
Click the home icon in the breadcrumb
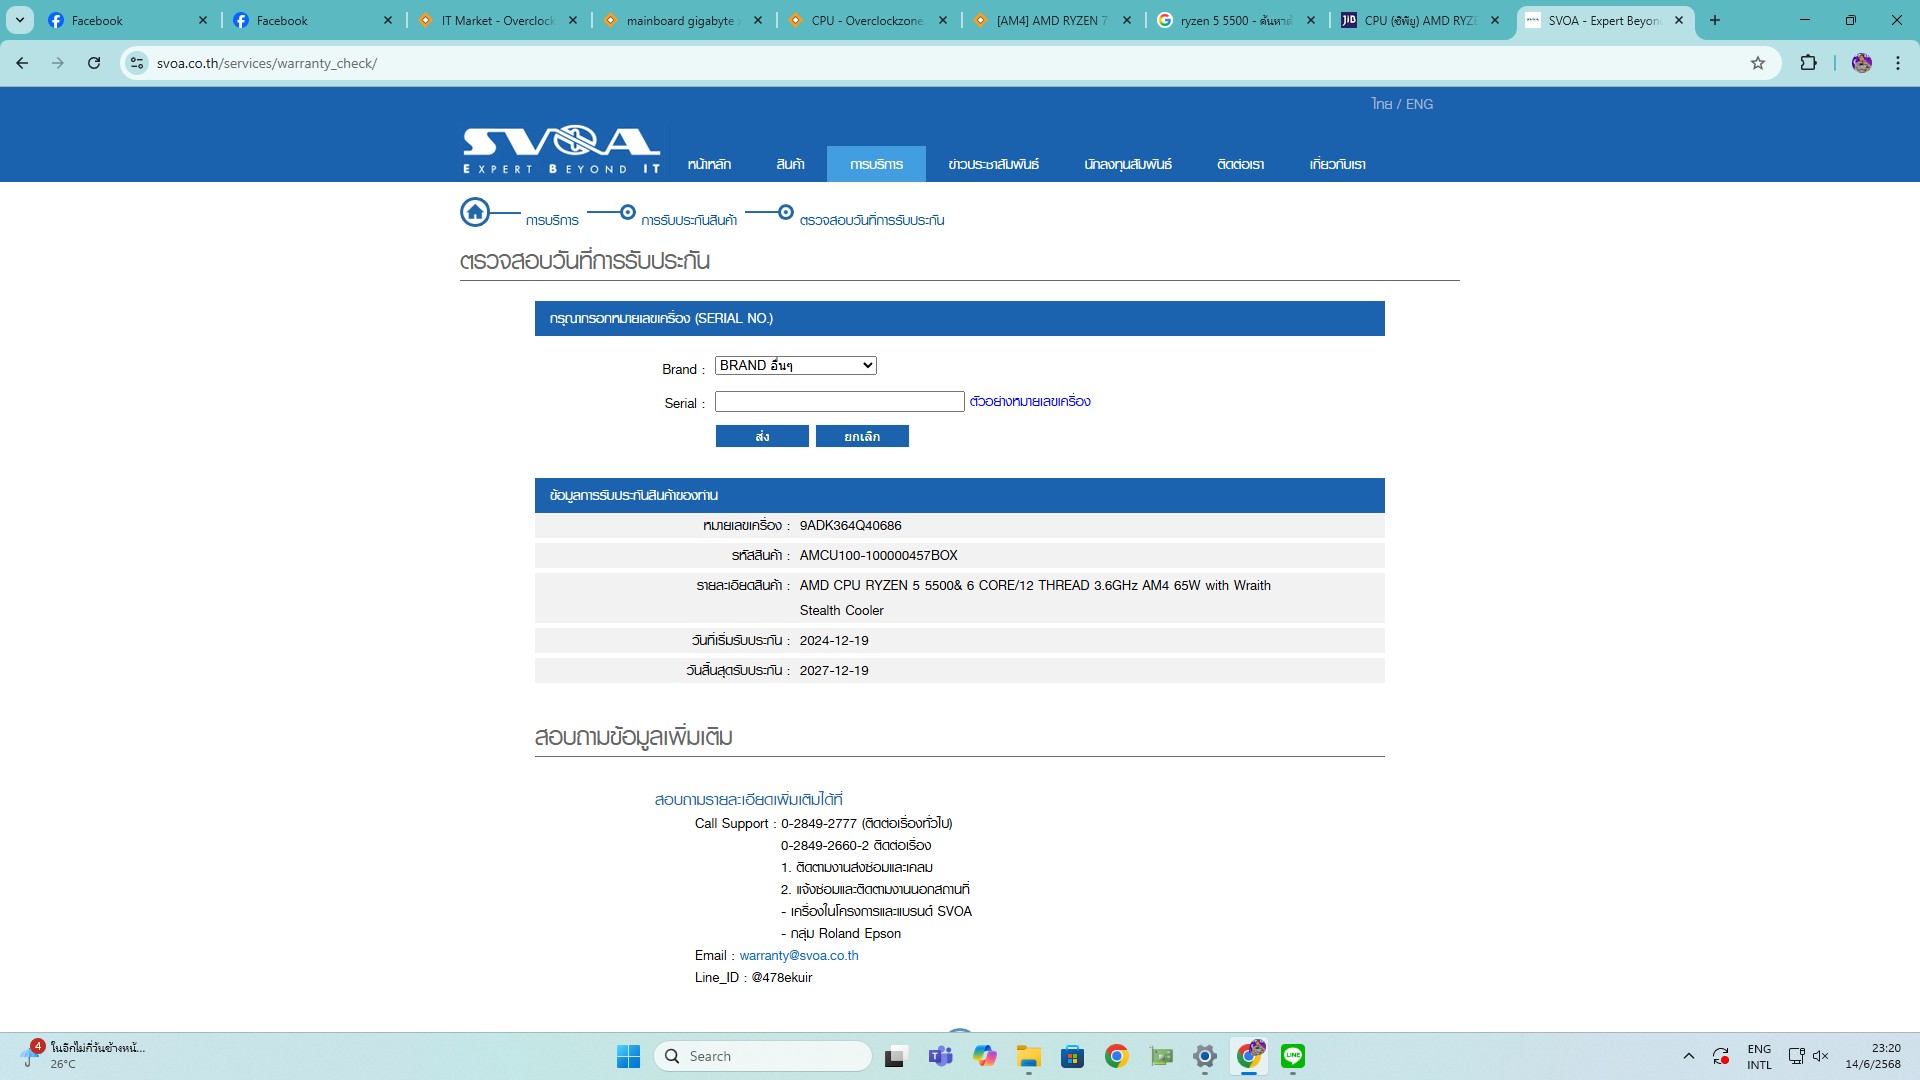tap(475, 212)
